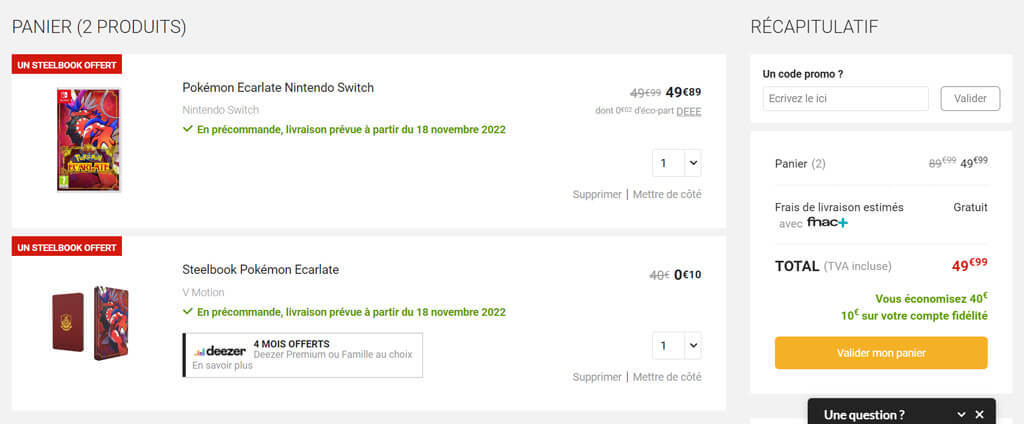Image resolution: width=1024 pixels, height=424 pixels.
Task: Click the fnac+ logo in delivery fees
Action: pyautogui.click(x=827, y=223)
